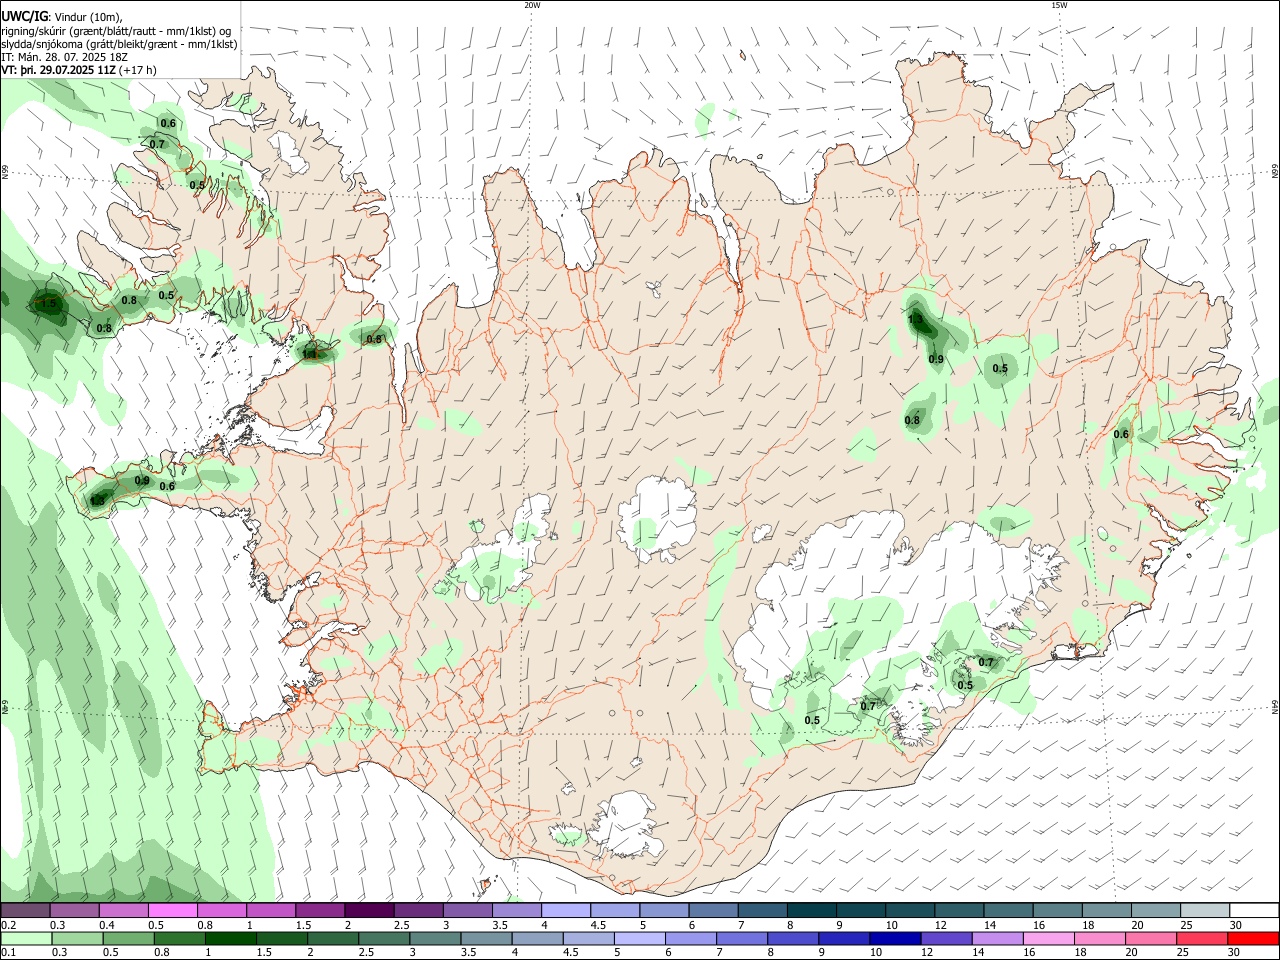Click the 'slydda/snjókoma' legend description line

pos(118,44)
